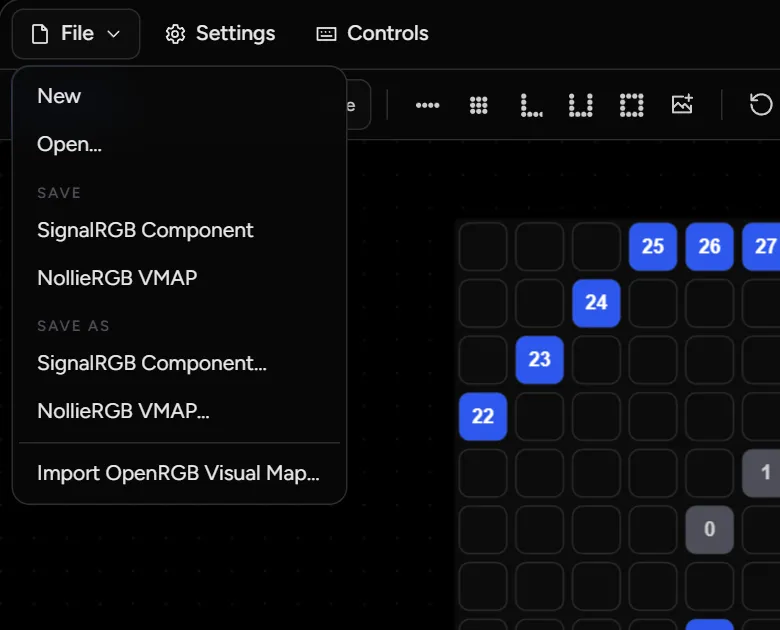Screen dimensions: 780x630
Task: Select LED cell 27 in grid
Action: point(761,246)
